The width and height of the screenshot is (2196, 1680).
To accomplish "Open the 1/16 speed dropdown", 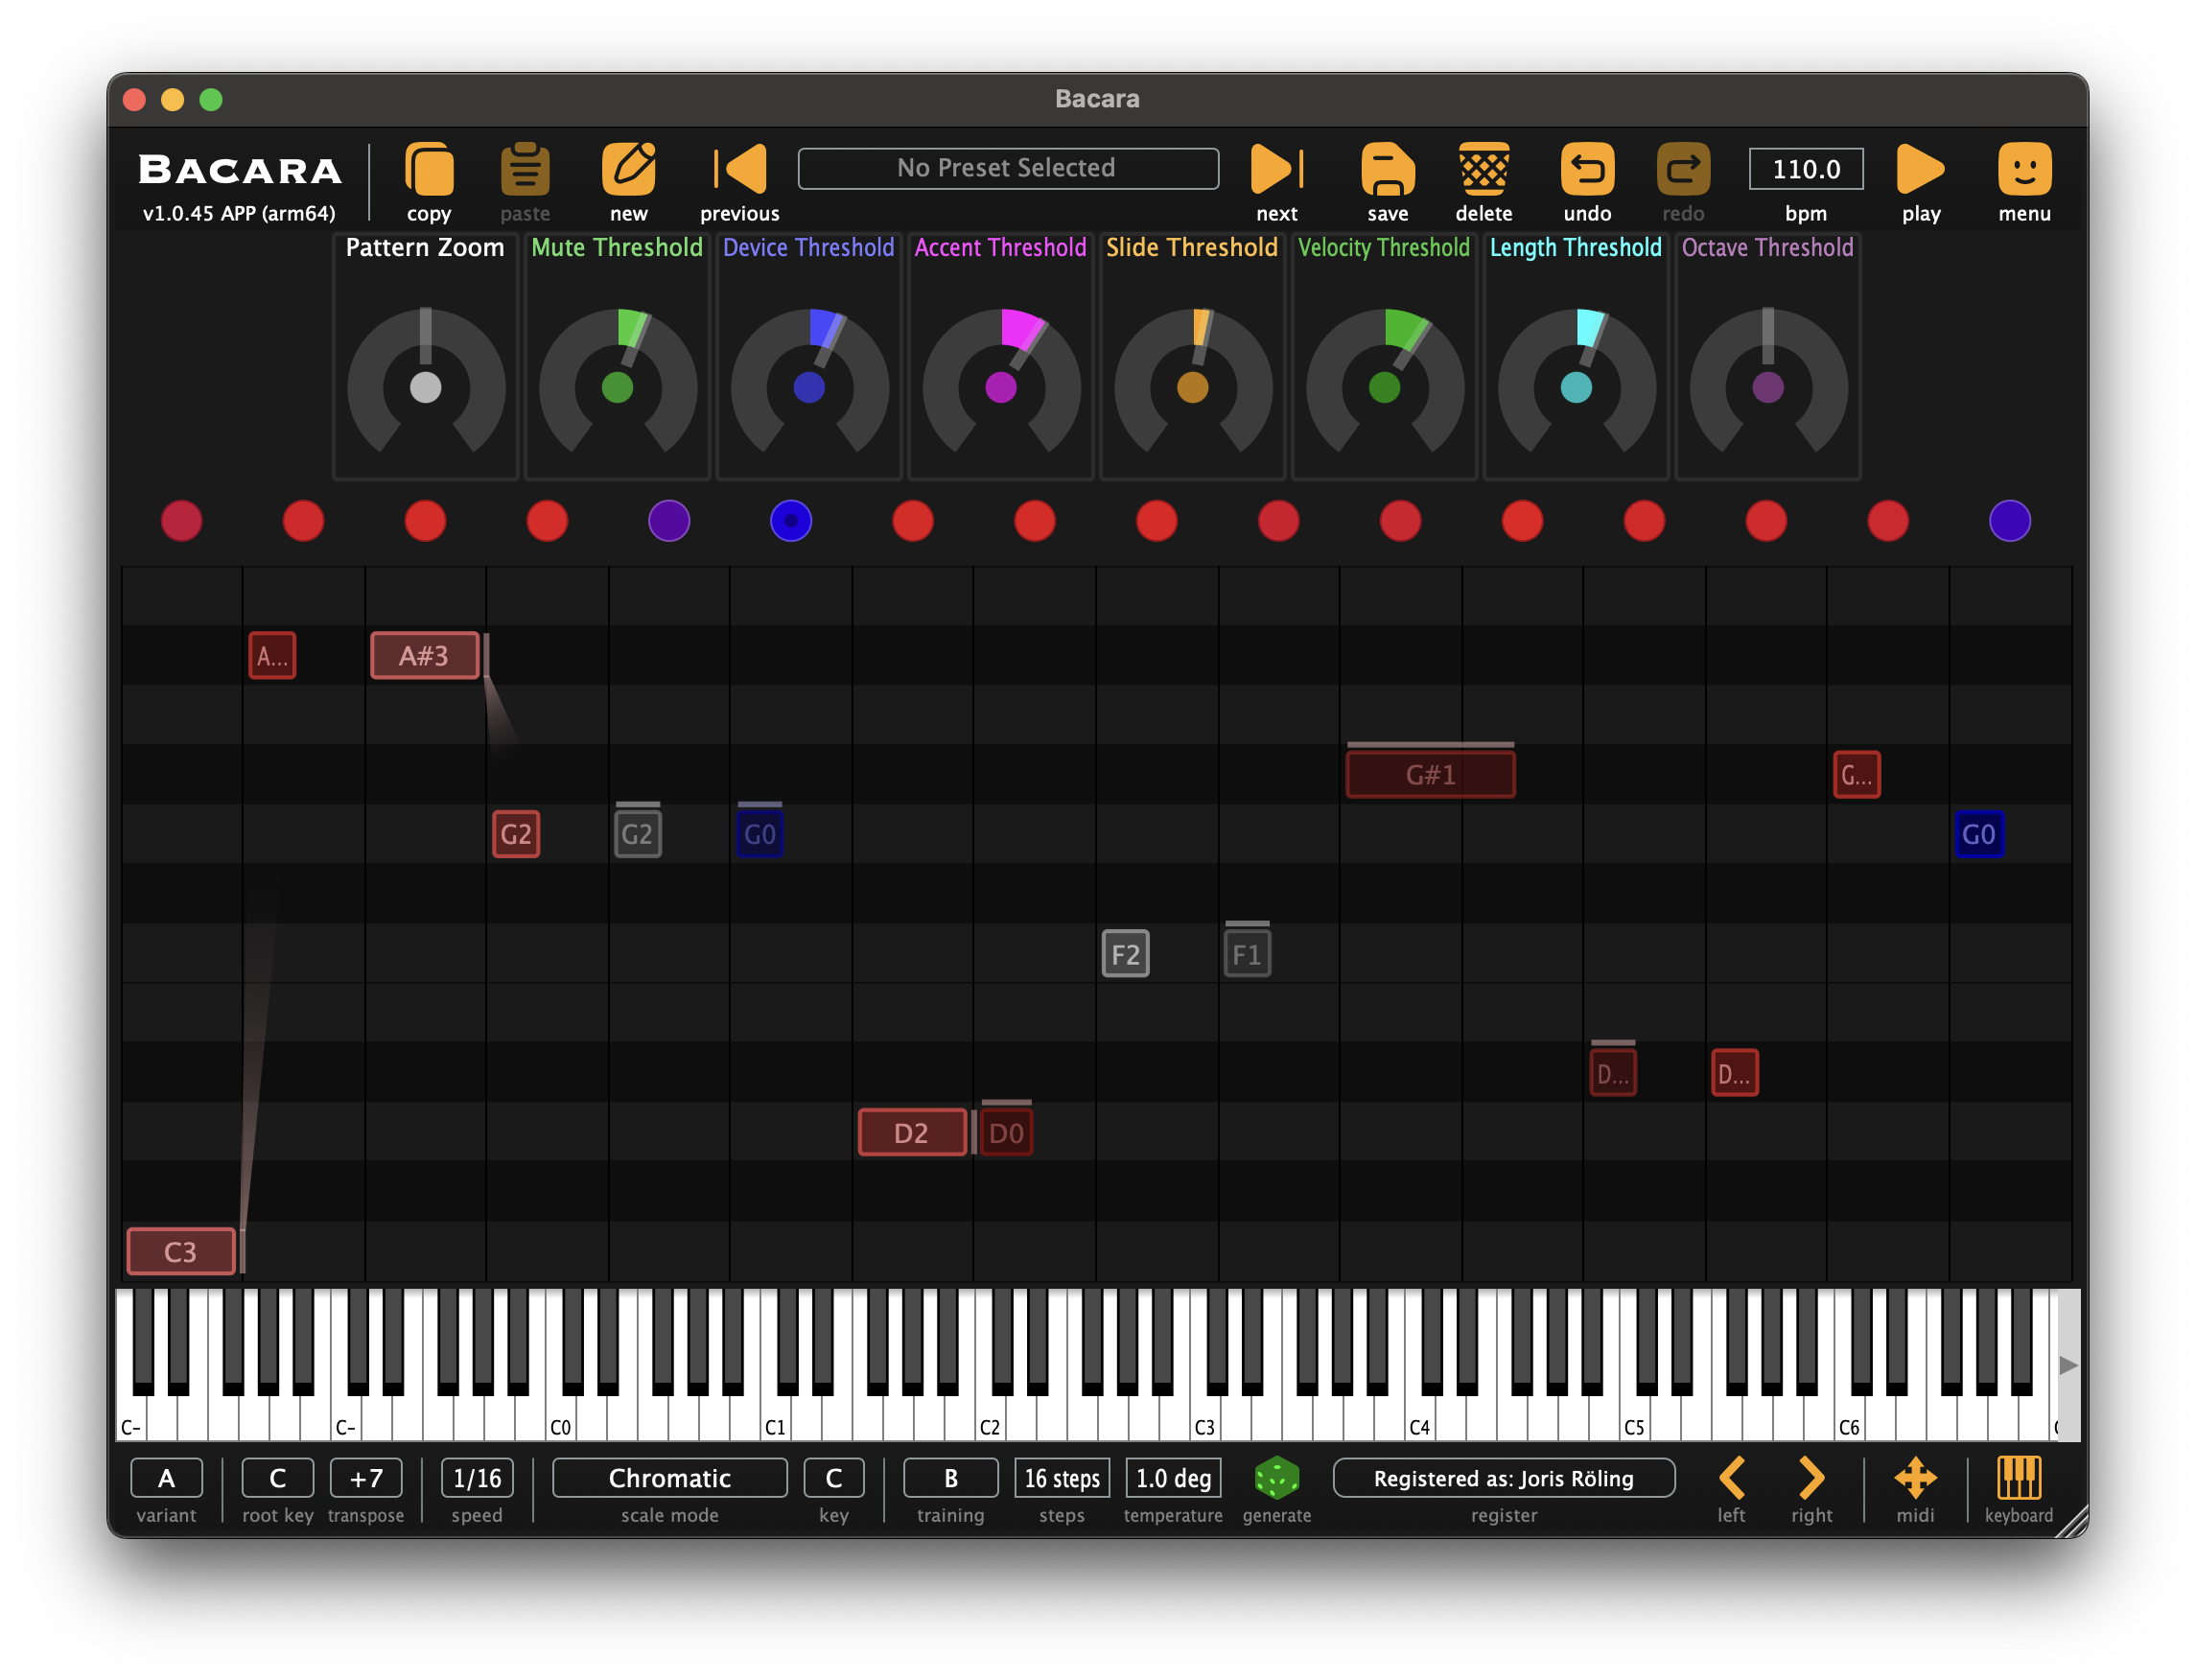I will [x=477, y=1478].
